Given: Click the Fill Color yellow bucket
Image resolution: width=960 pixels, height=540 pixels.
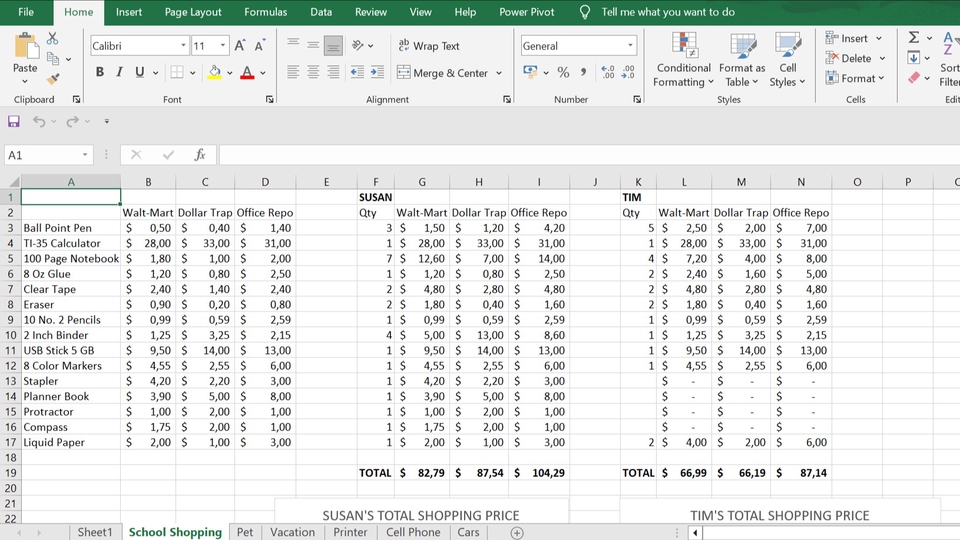Looking at the screenshot, I should coord(214,72).
